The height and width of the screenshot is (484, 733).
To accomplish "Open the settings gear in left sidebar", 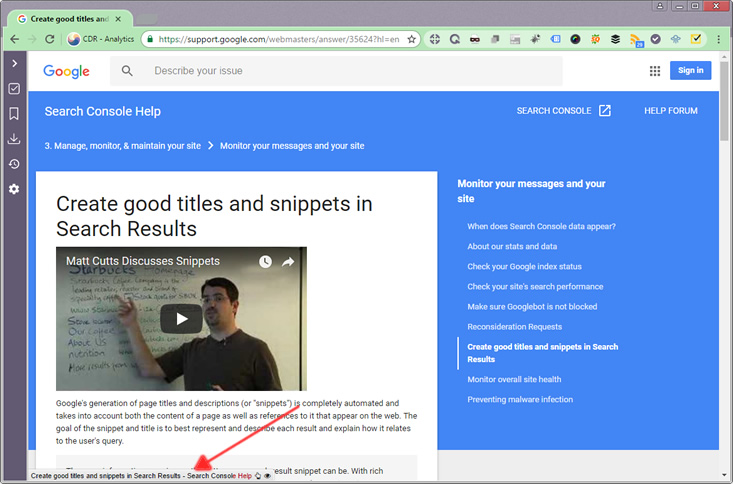I will point(14,189).
